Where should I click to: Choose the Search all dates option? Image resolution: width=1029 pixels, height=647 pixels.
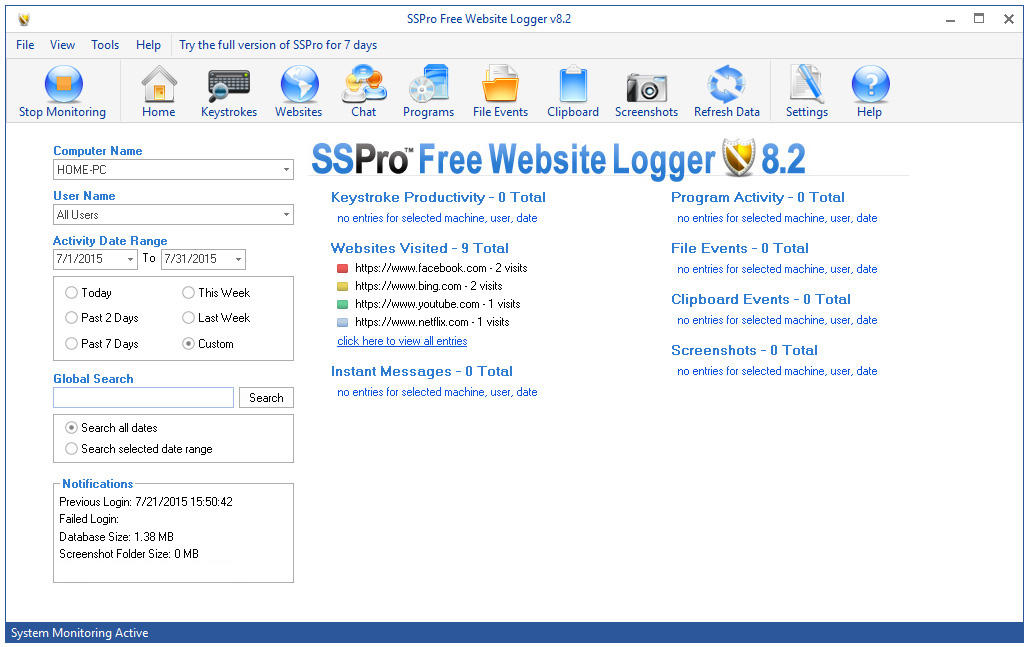click(x=71, y=427)
